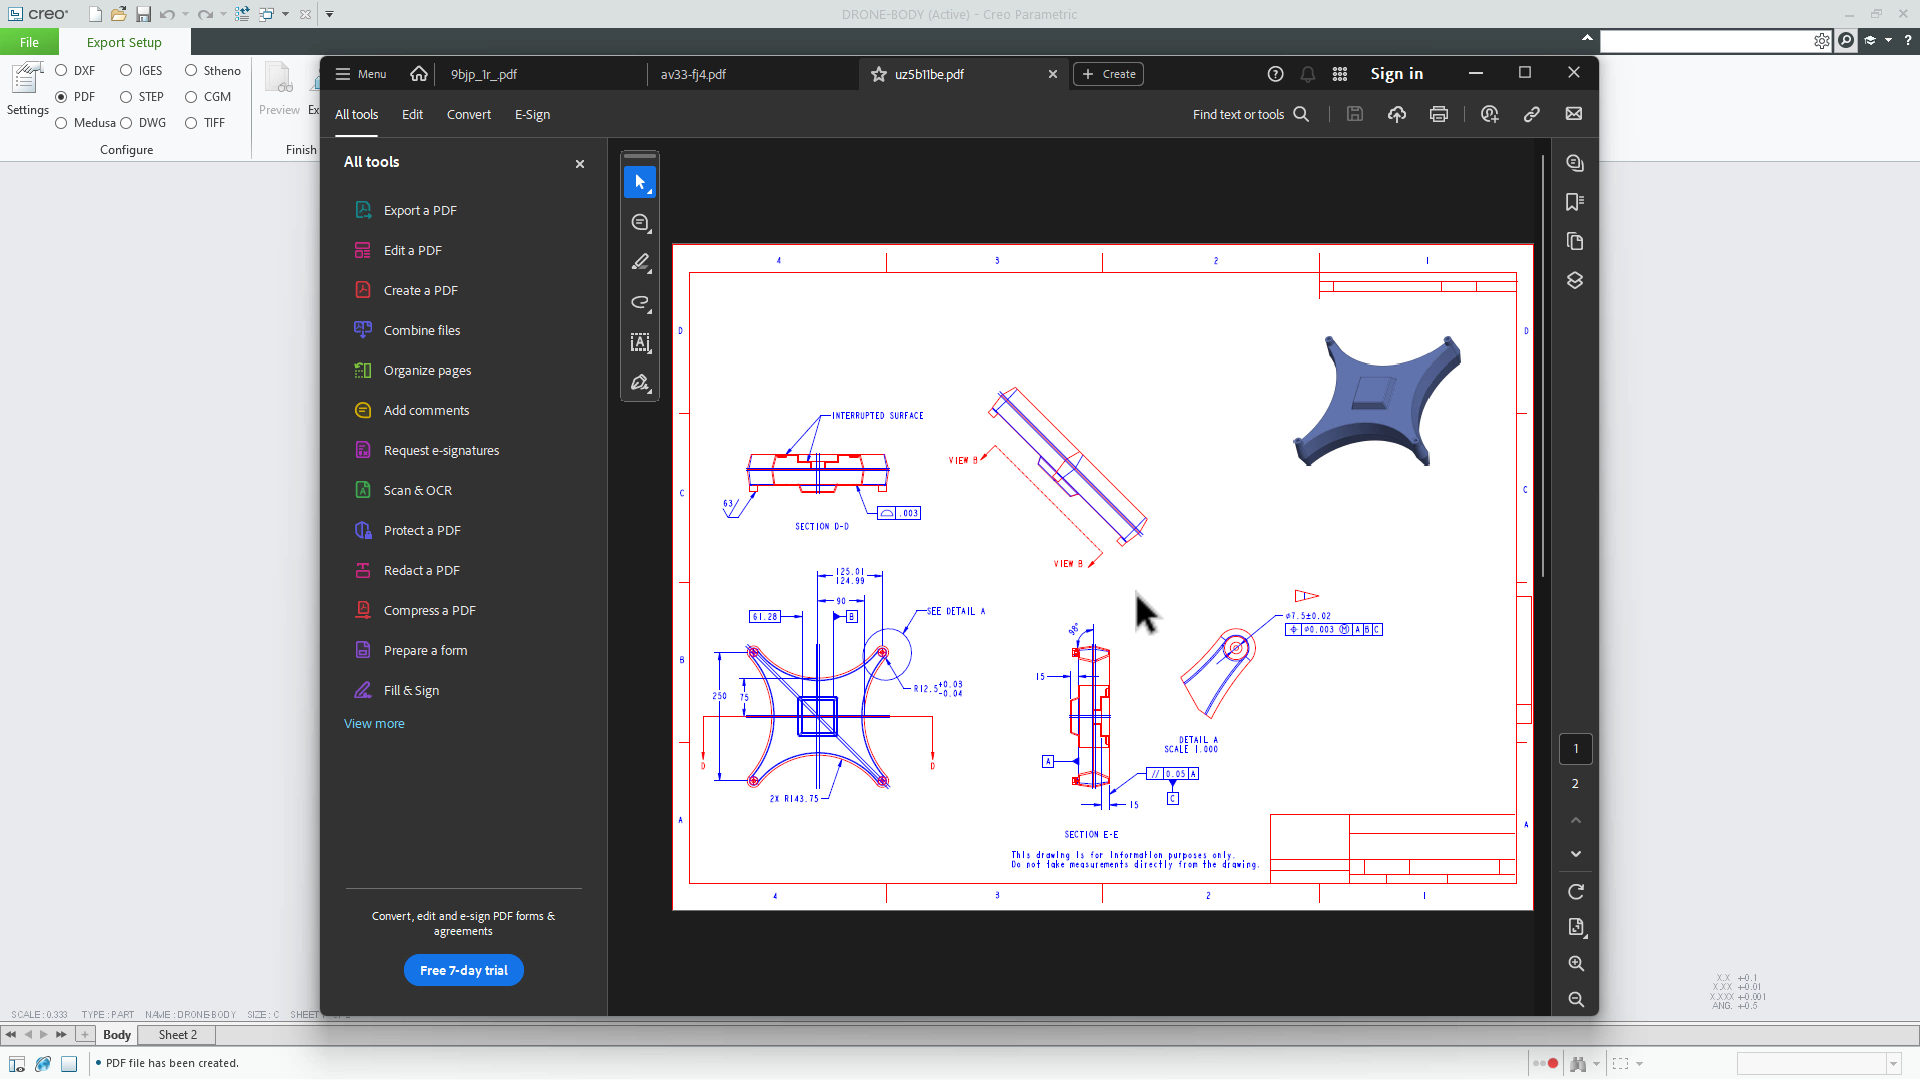The width and height of the screenshot is (1920, 1080).
Task: Jump to page 2 of the PDF
Action: pos(1575,784)
